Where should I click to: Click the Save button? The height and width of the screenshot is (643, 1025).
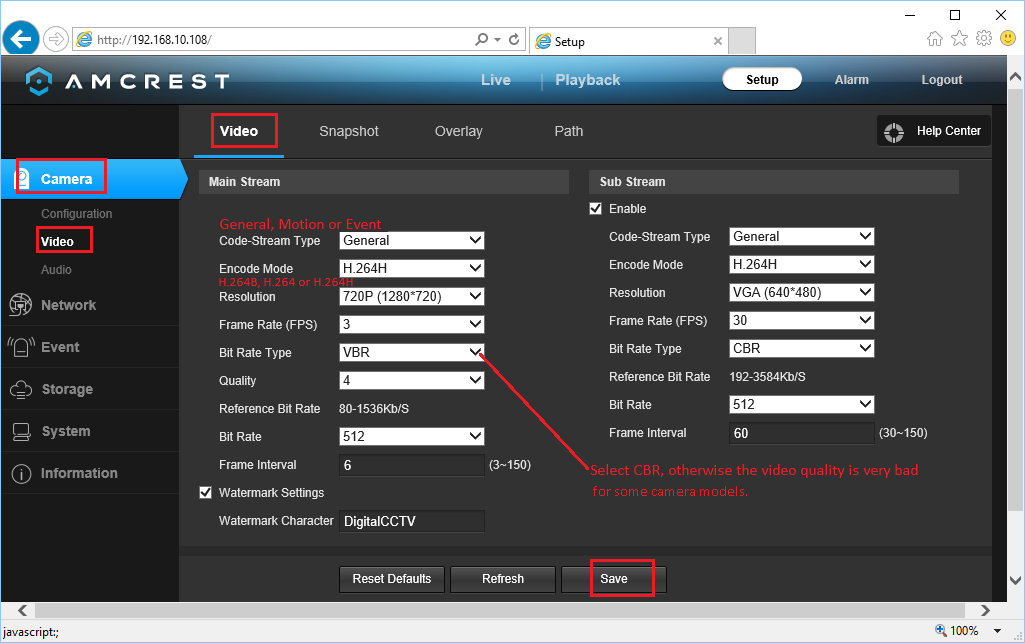(x=614, y=579)
